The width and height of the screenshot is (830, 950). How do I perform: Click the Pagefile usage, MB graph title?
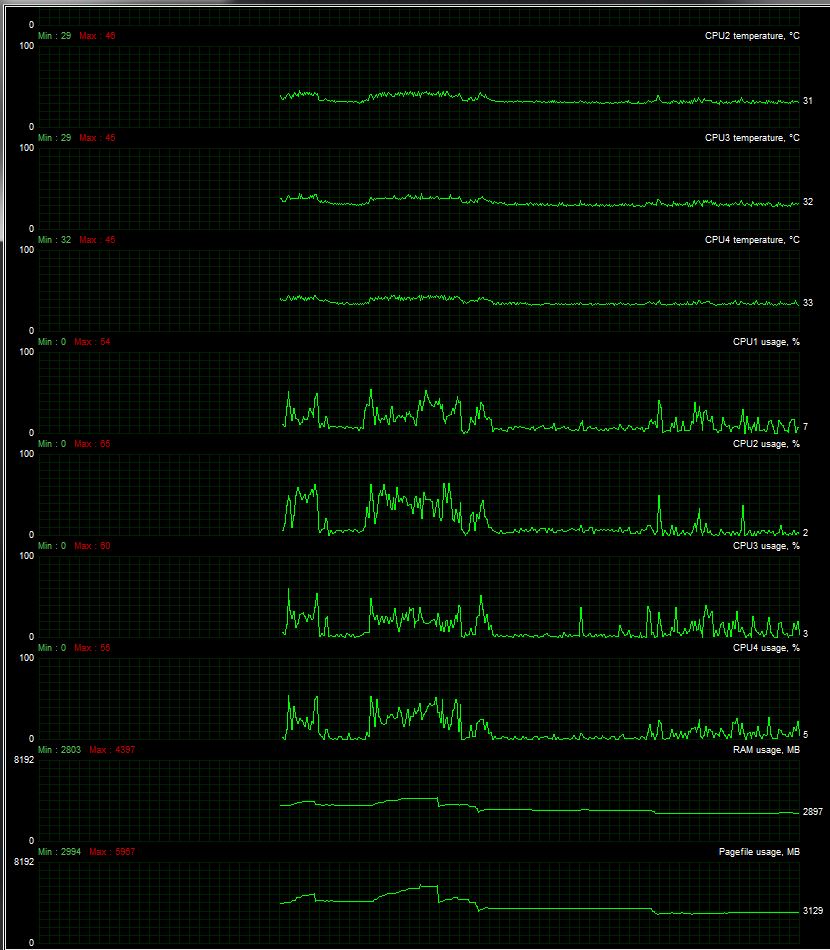click(759, 852)
